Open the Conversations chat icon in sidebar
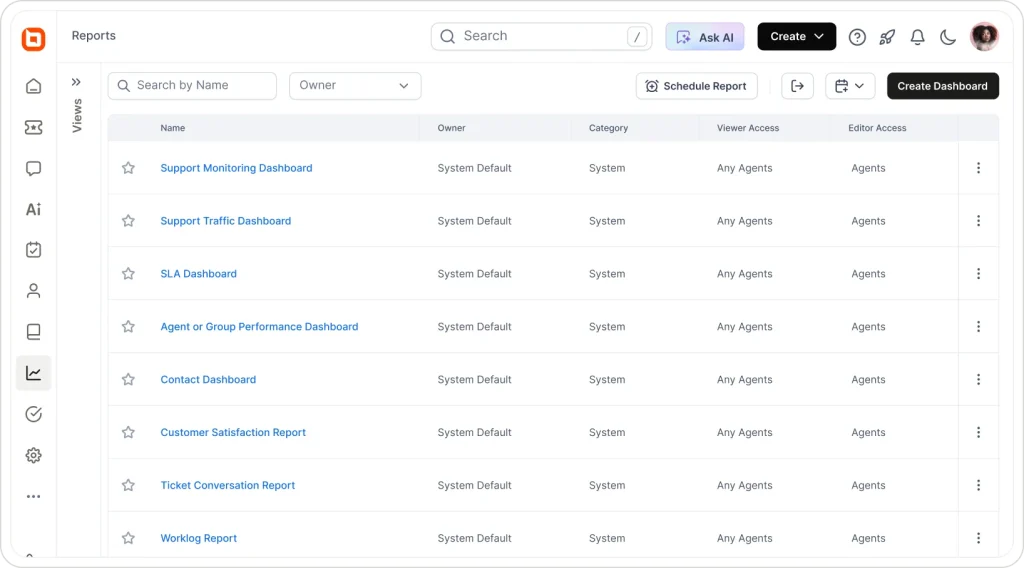This screenshot has height=568, width=1024. (33, 168)
